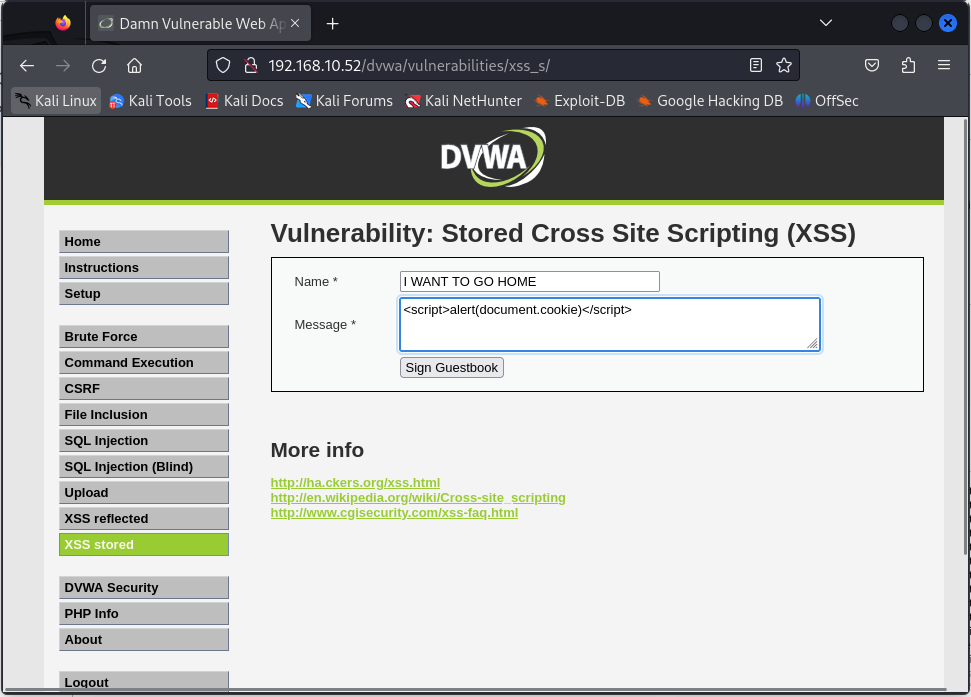Viewport: 971px width, 697px height.
Task: Select the Damn Vulnerable Web App tab
Action: 201,24
